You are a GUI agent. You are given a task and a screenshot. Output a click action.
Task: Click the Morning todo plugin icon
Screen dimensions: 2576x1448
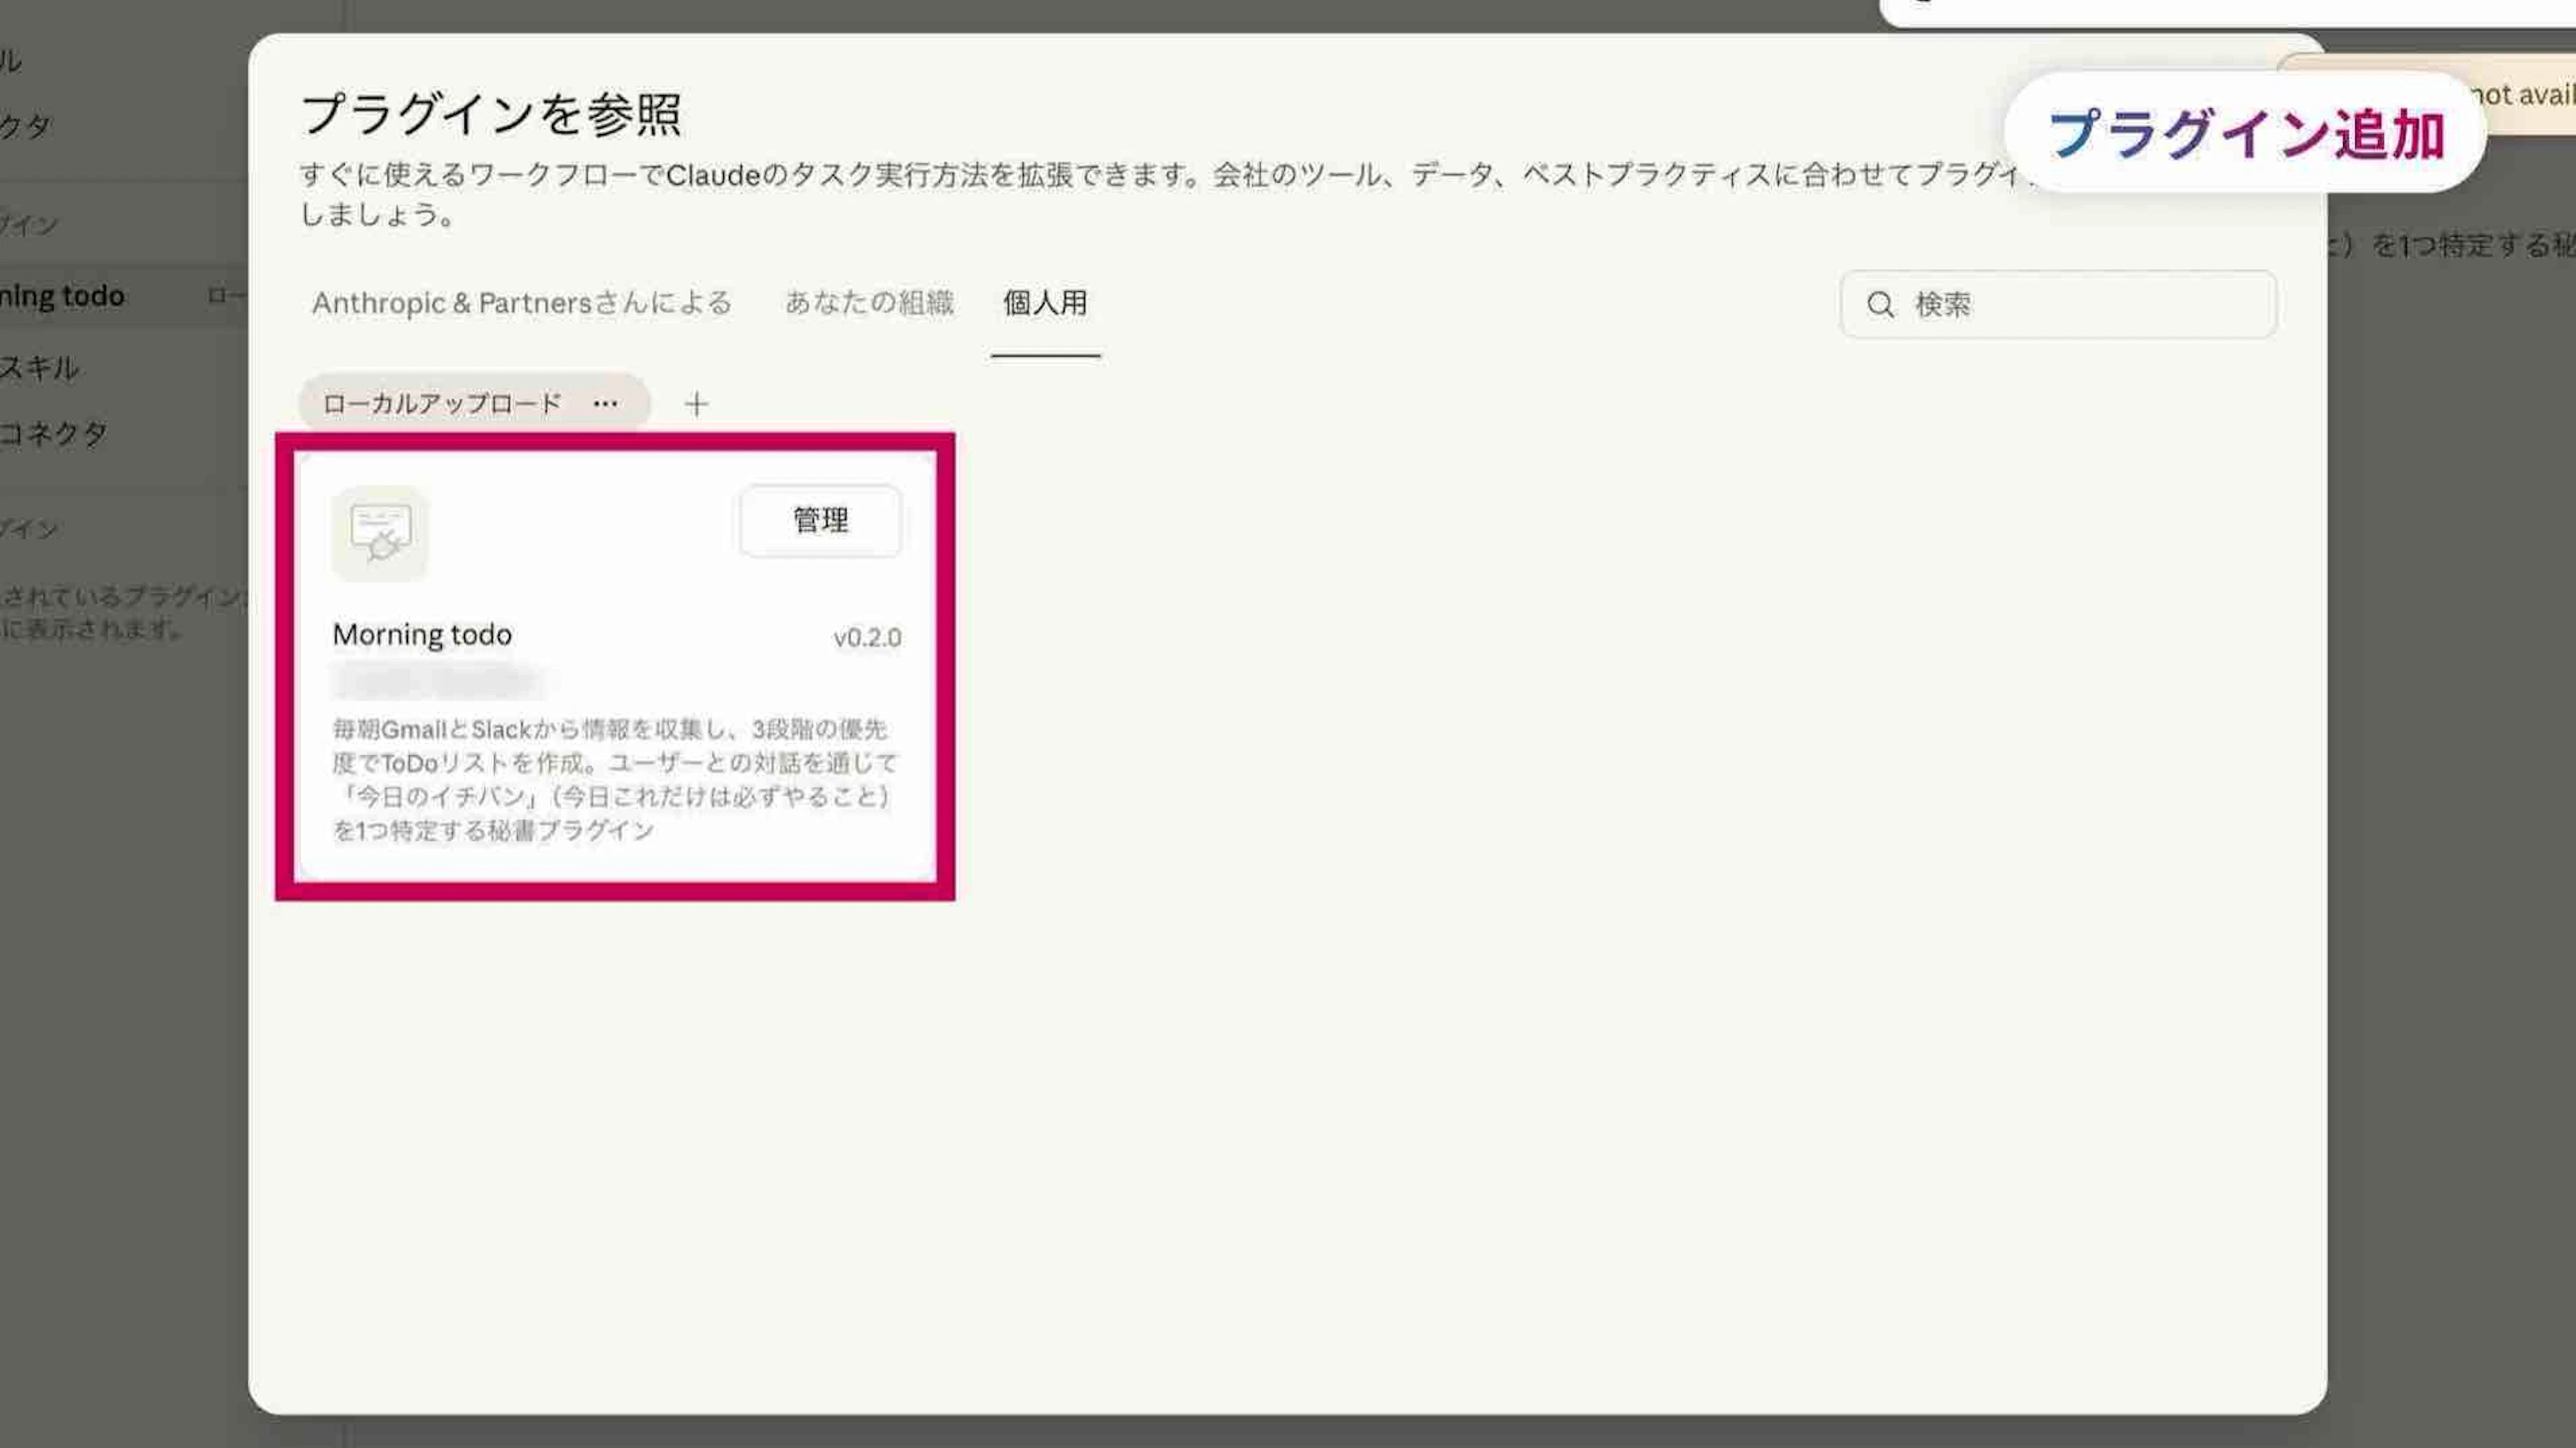(x=380, y=534)
